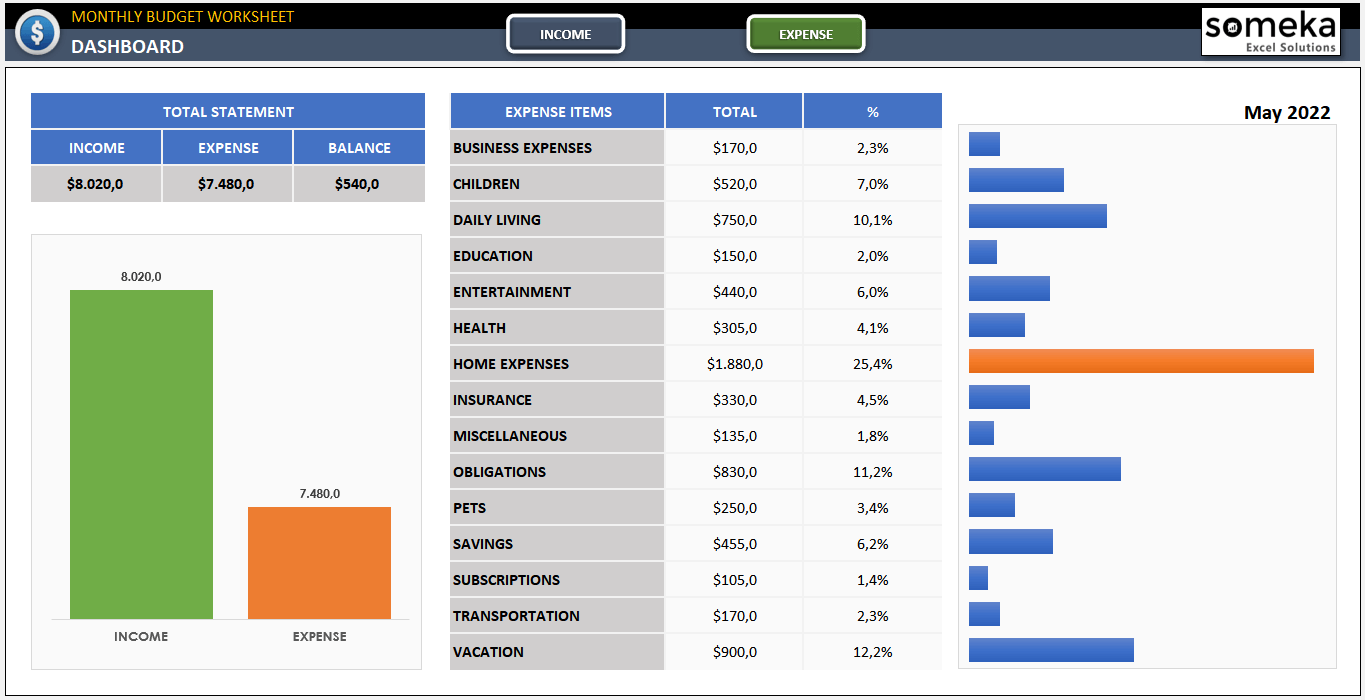This screenshot has width=1365, height=700.
Task: Click the Children horizontal bar in chart
Action: (1016, 180)
